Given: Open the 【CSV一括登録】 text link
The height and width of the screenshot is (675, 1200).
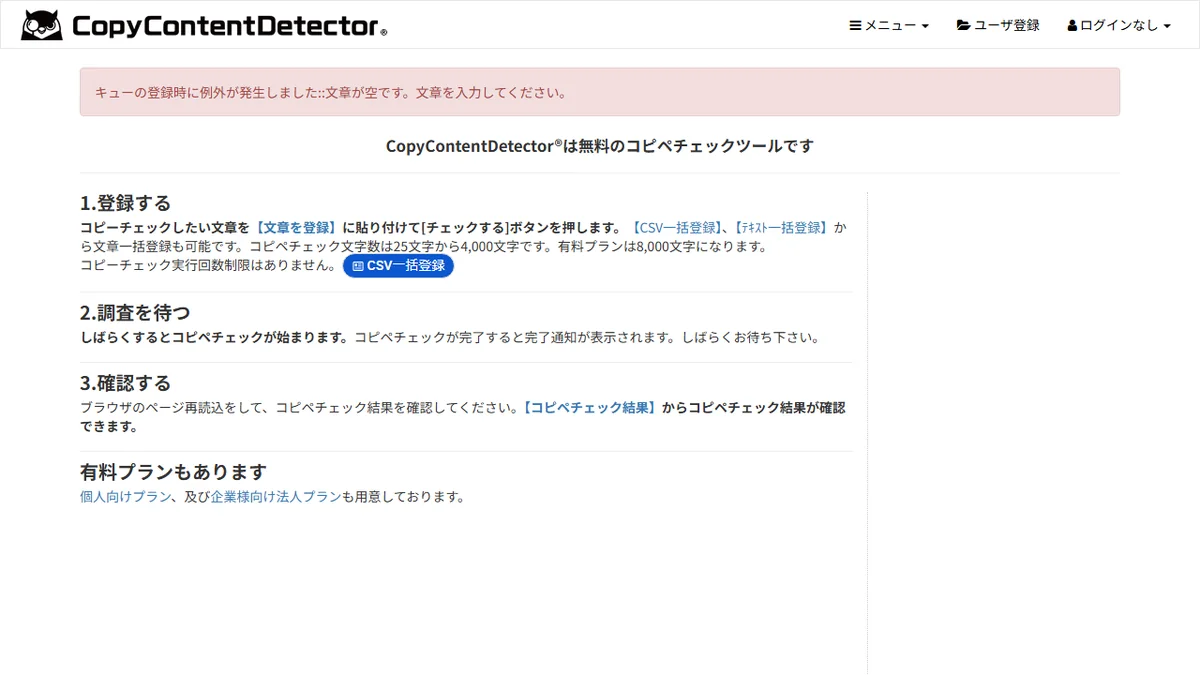Looking at the screenshot, I should pyautogui.click(x=677, y=228).
